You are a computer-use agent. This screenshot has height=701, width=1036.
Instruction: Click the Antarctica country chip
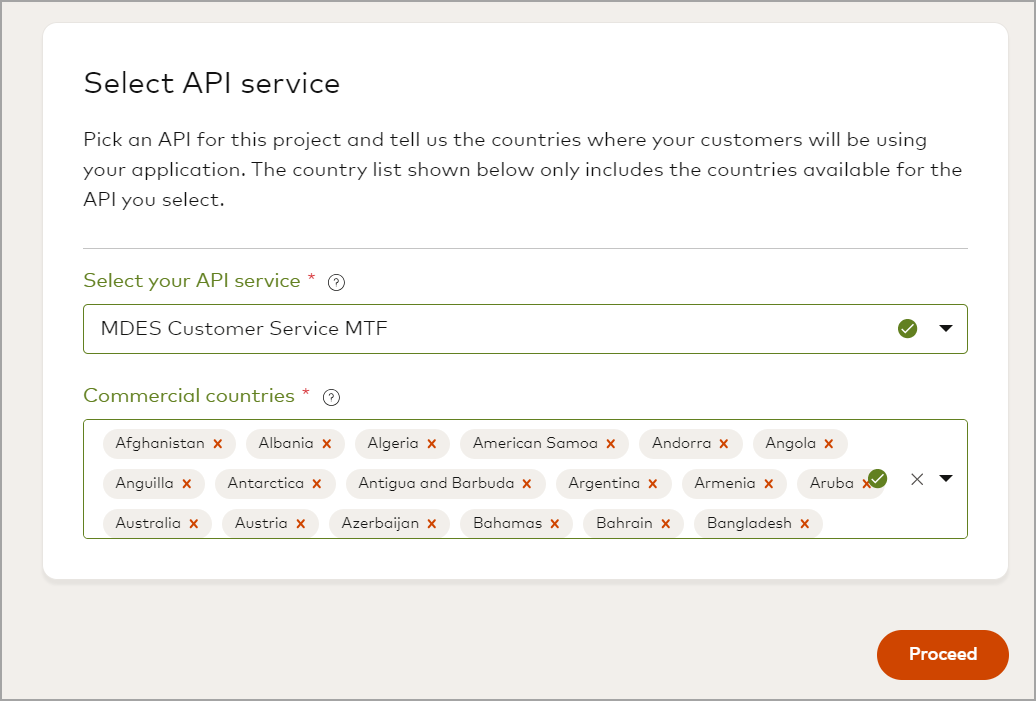click(265, 484)
